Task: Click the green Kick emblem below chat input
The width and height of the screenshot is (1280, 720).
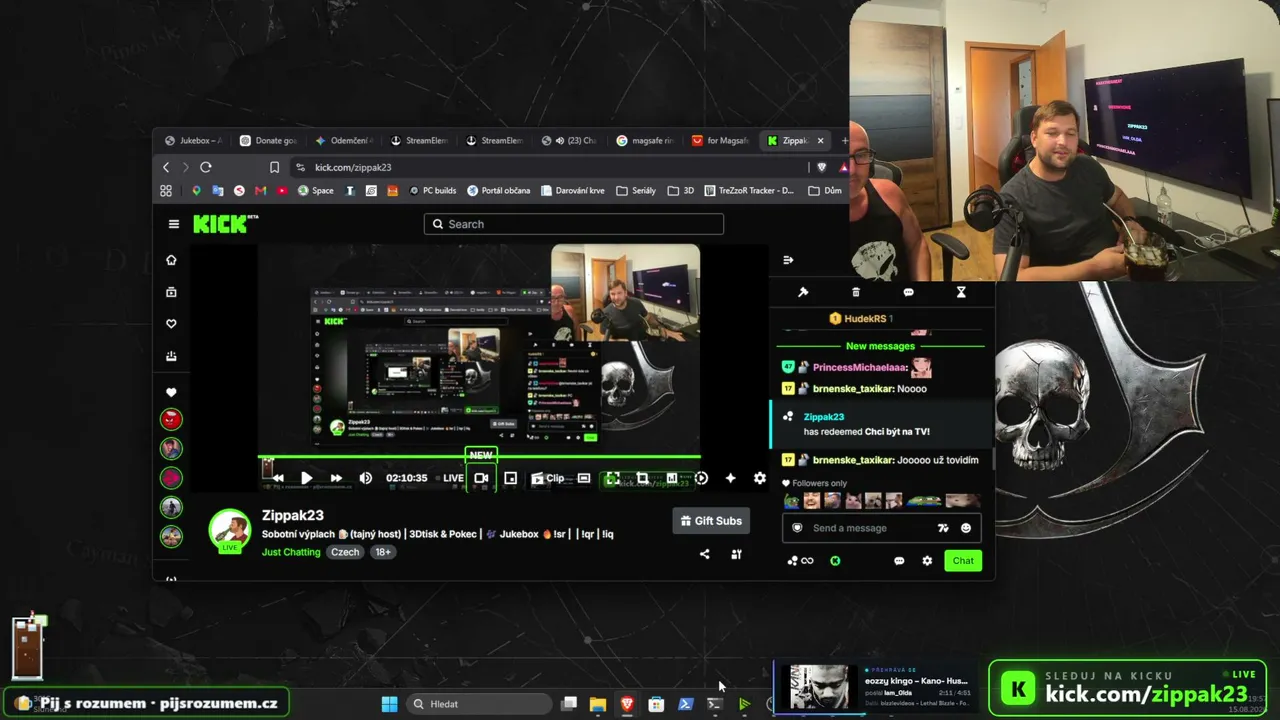Action: [835, 561]
